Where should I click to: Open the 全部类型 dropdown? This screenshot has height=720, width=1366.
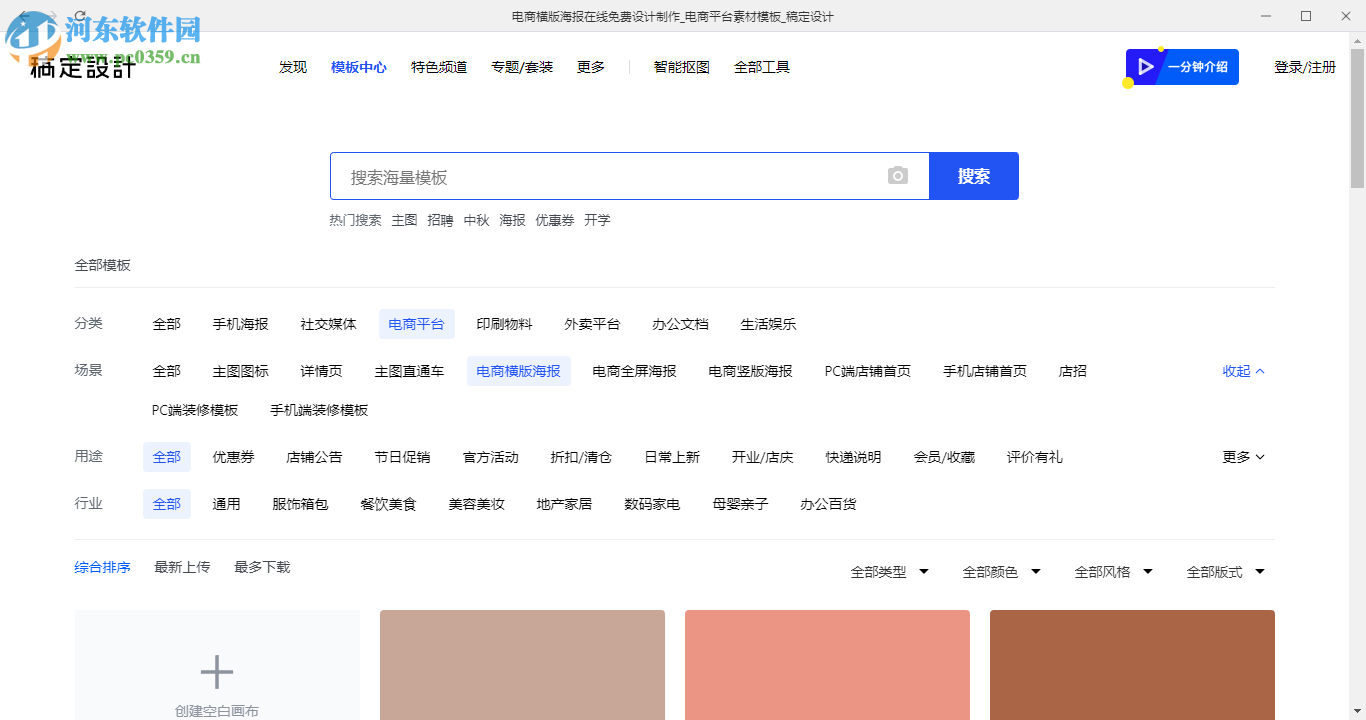[x=888, y=571]
